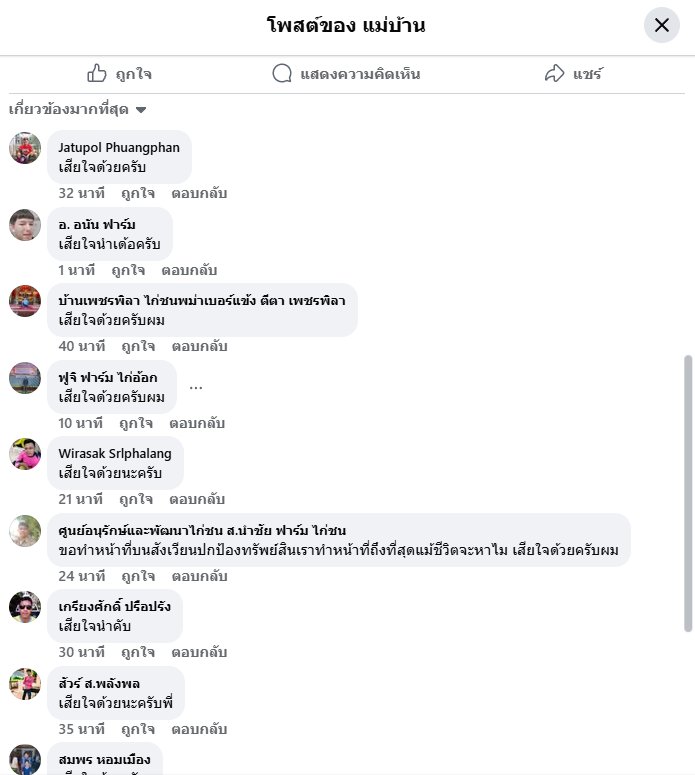The height and width of the screenshot is (775, 695).
Task: Expand the เกี่ยวข้องมากที่สุด sort dropdown
Action: pyautogui.click(x=78, y=109)
